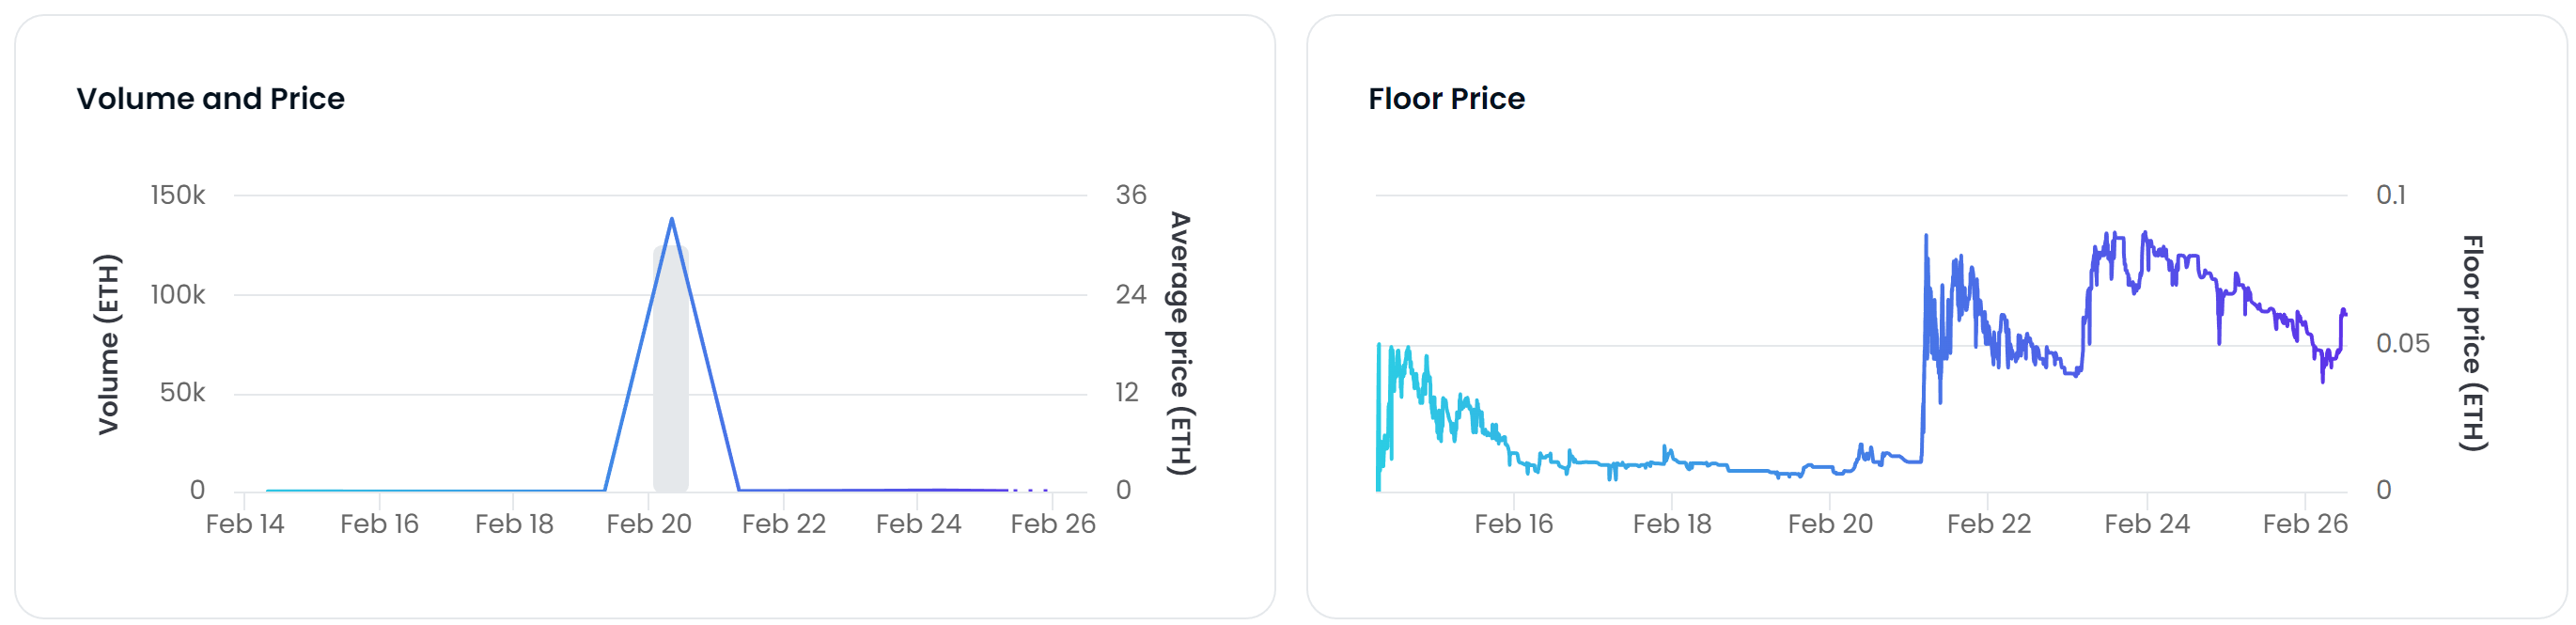2576x625 pixels.
Task: Click the "100k" volume axis label
Action: pos(178,295)
